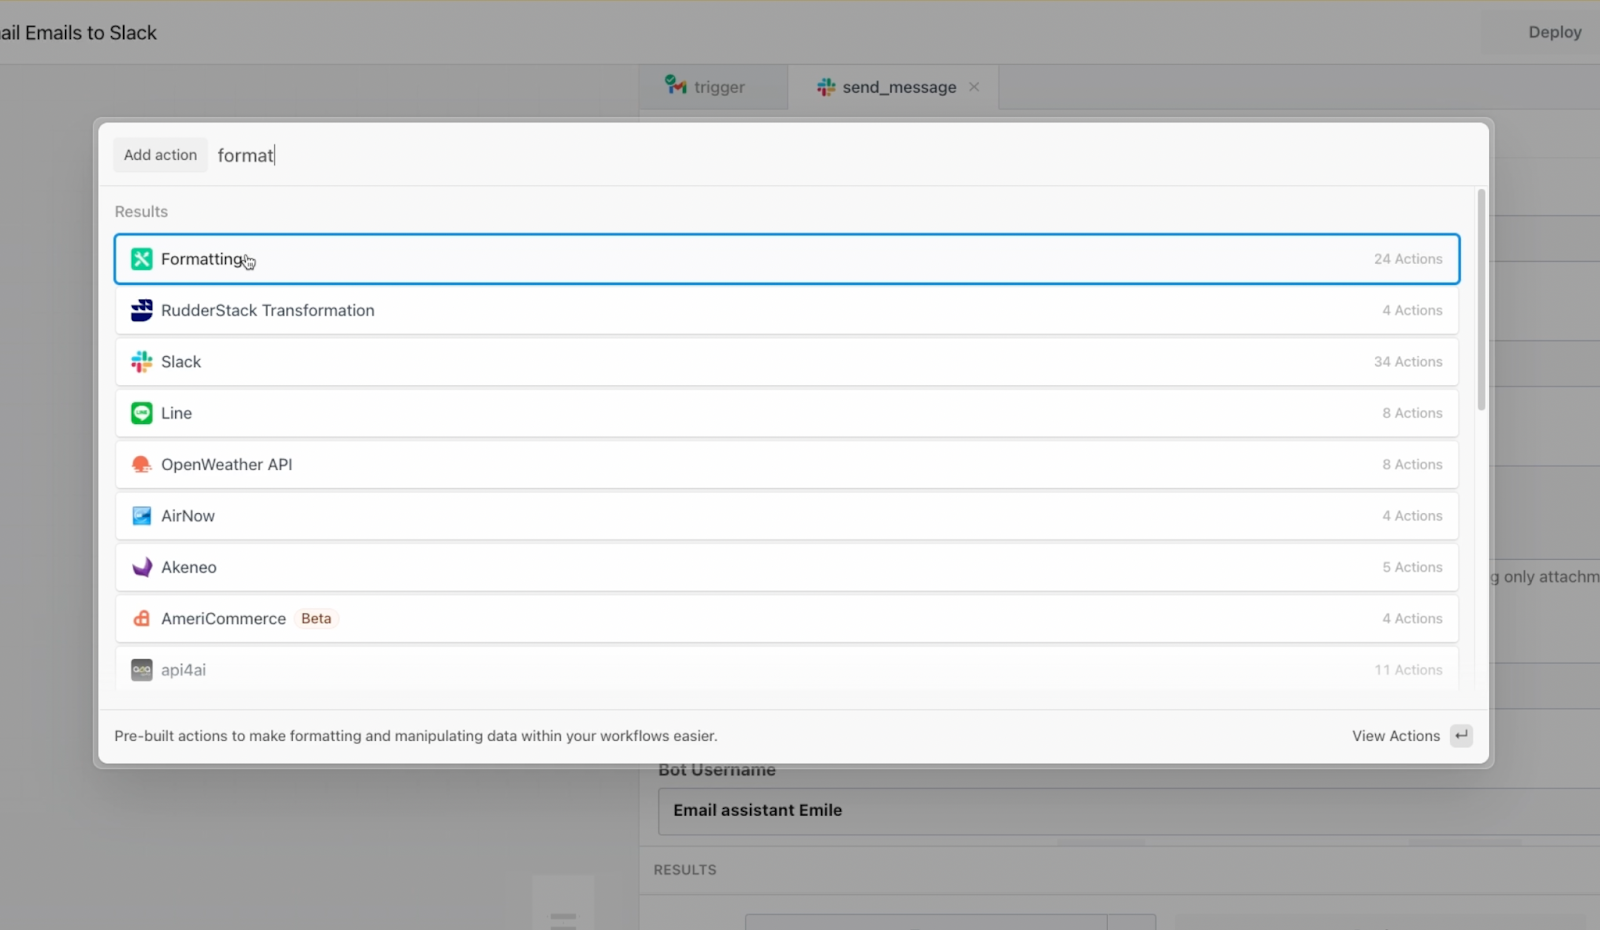Select the OpenWeather API result name
The width and height of the screenshot is (1600, 930).
(227, 465)
